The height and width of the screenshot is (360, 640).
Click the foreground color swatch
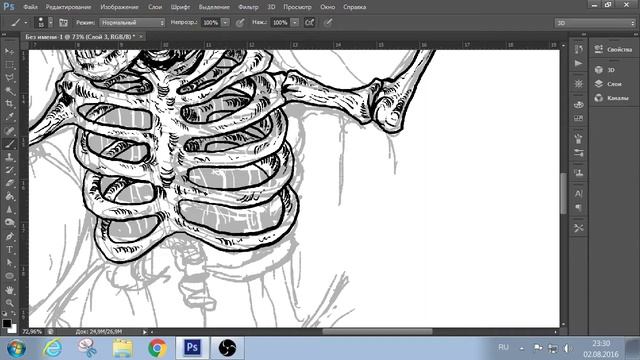point(6,323)
